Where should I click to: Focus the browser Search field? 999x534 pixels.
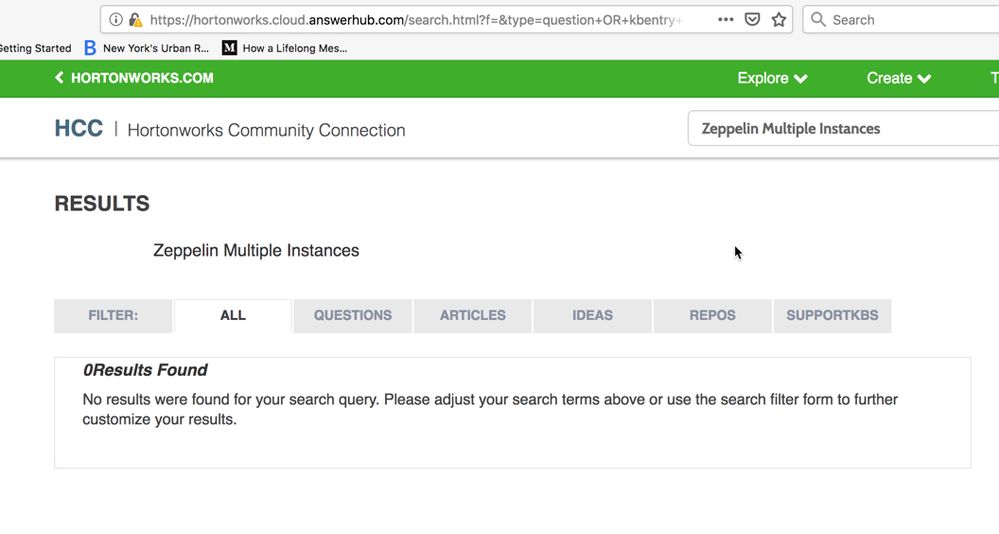pos(900,20)
